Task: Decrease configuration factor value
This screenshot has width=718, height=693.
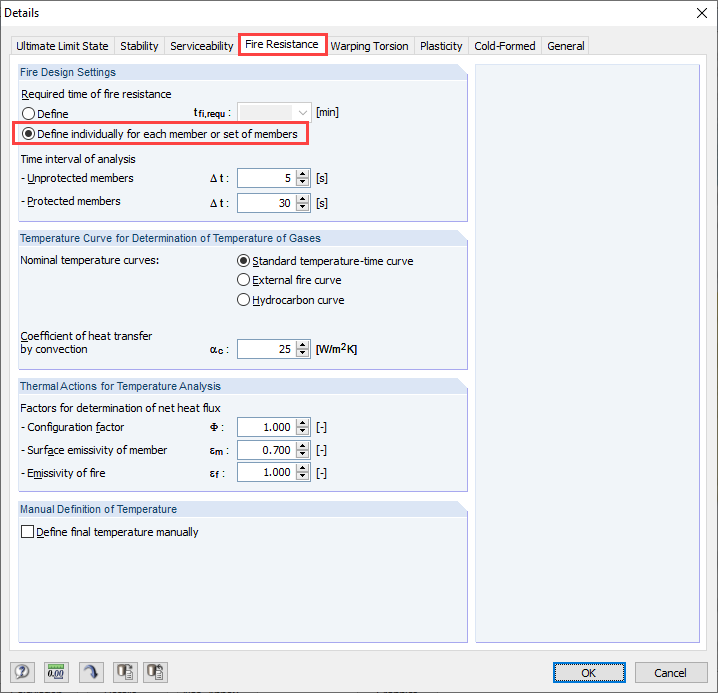Action: (x=302, y=431)
